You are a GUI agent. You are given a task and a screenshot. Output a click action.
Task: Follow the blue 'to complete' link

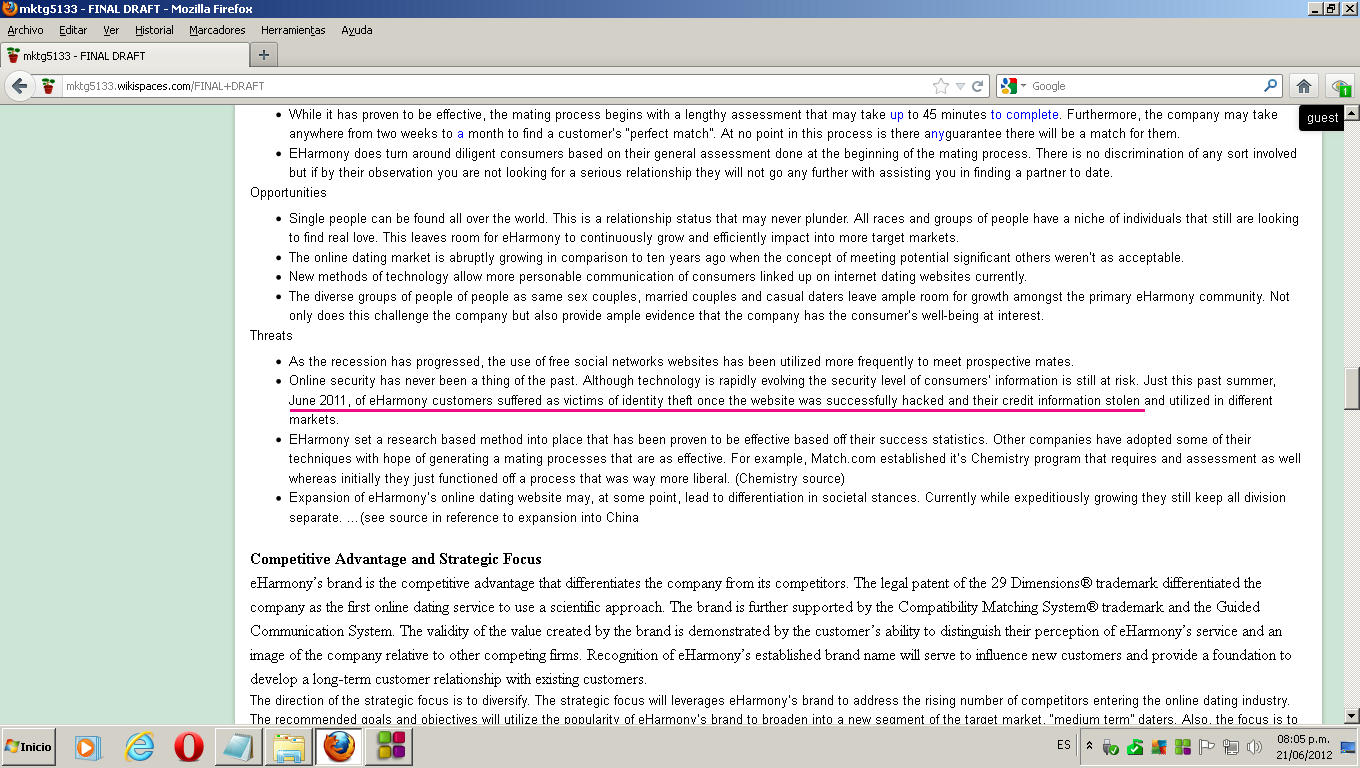pos(1025,115)
